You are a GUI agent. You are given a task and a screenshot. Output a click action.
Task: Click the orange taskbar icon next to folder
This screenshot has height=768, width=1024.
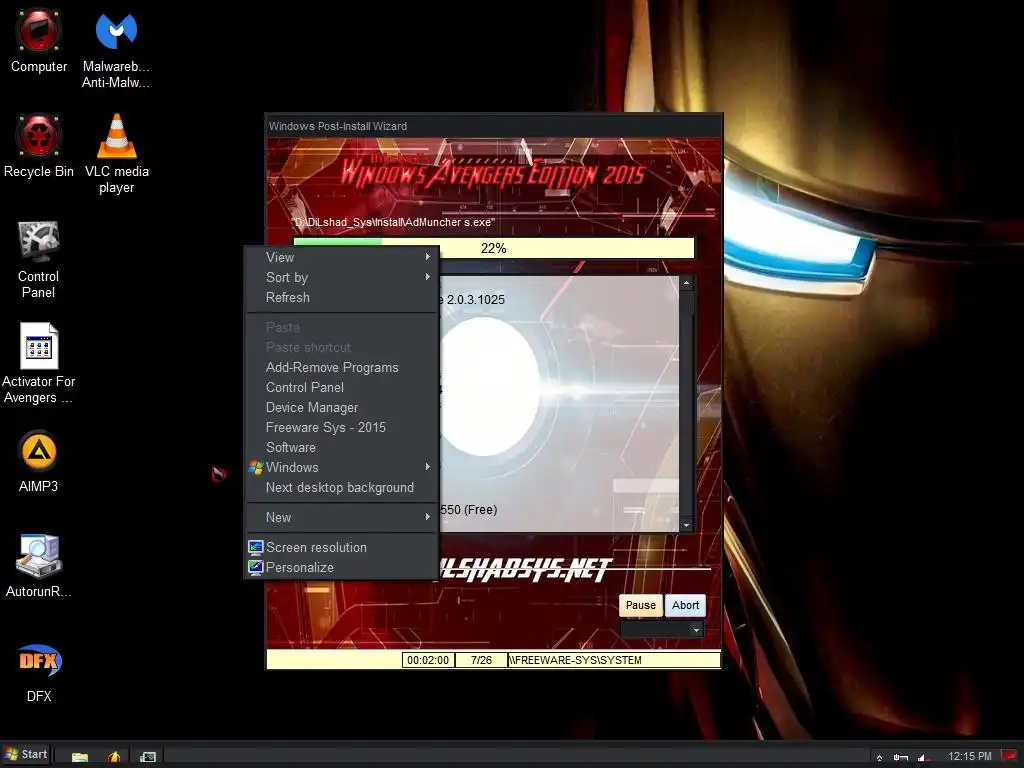tap(114, 756)
